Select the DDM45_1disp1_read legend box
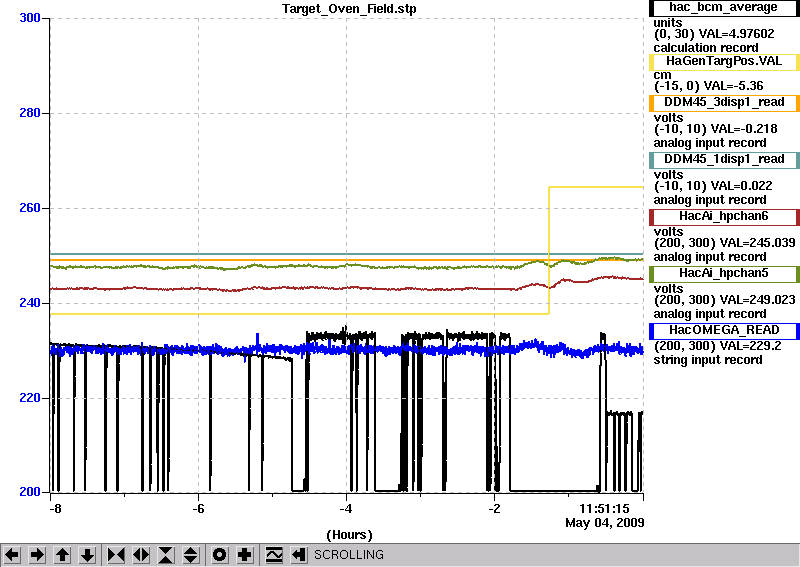800x567 pixels. pyautogui.click(x=724, y=160)
